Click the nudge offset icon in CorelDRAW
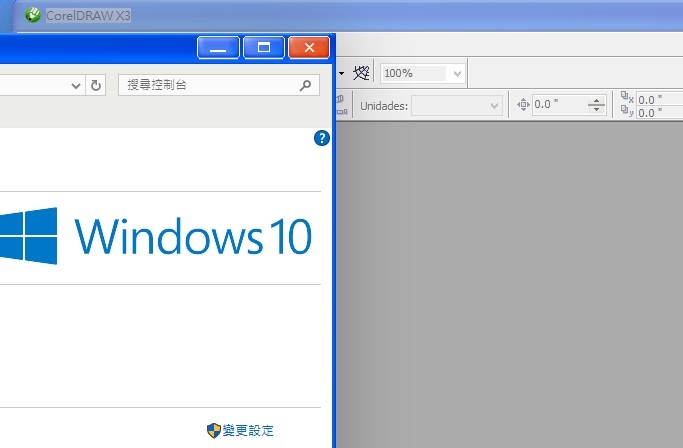This screenshot has width=683, height=448. [523, 105]
